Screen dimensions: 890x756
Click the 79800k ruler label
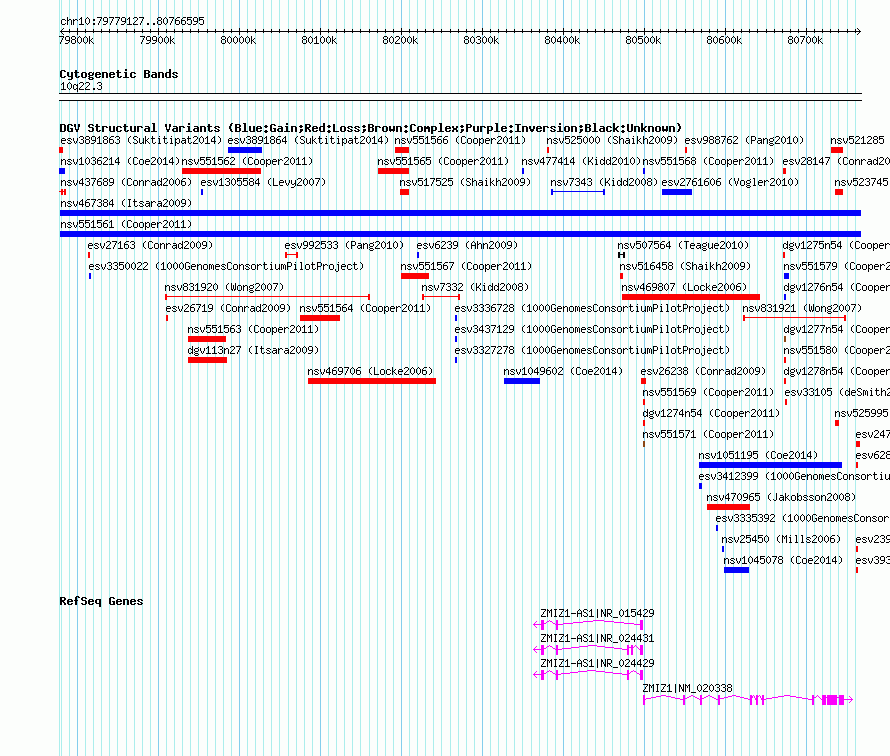[x=77, y=40]
